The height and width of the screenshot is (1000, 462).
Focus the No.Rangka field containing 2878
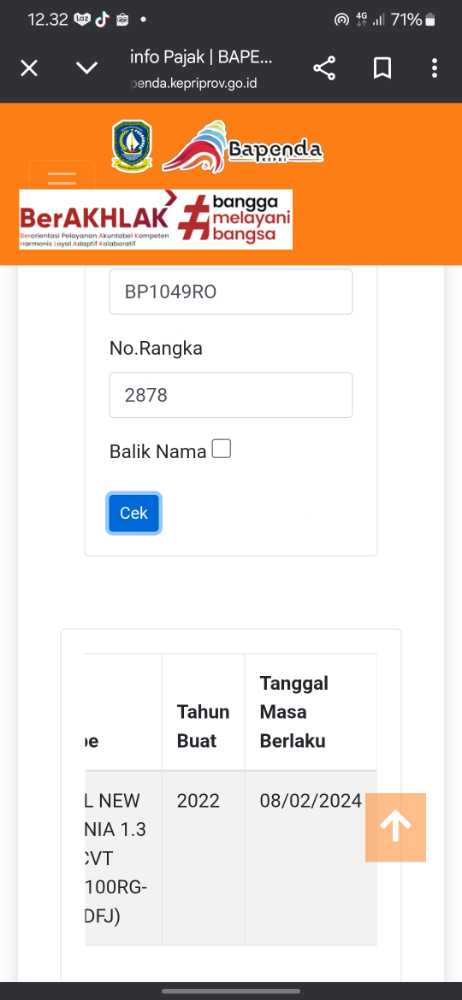click(x=231, y=395)
